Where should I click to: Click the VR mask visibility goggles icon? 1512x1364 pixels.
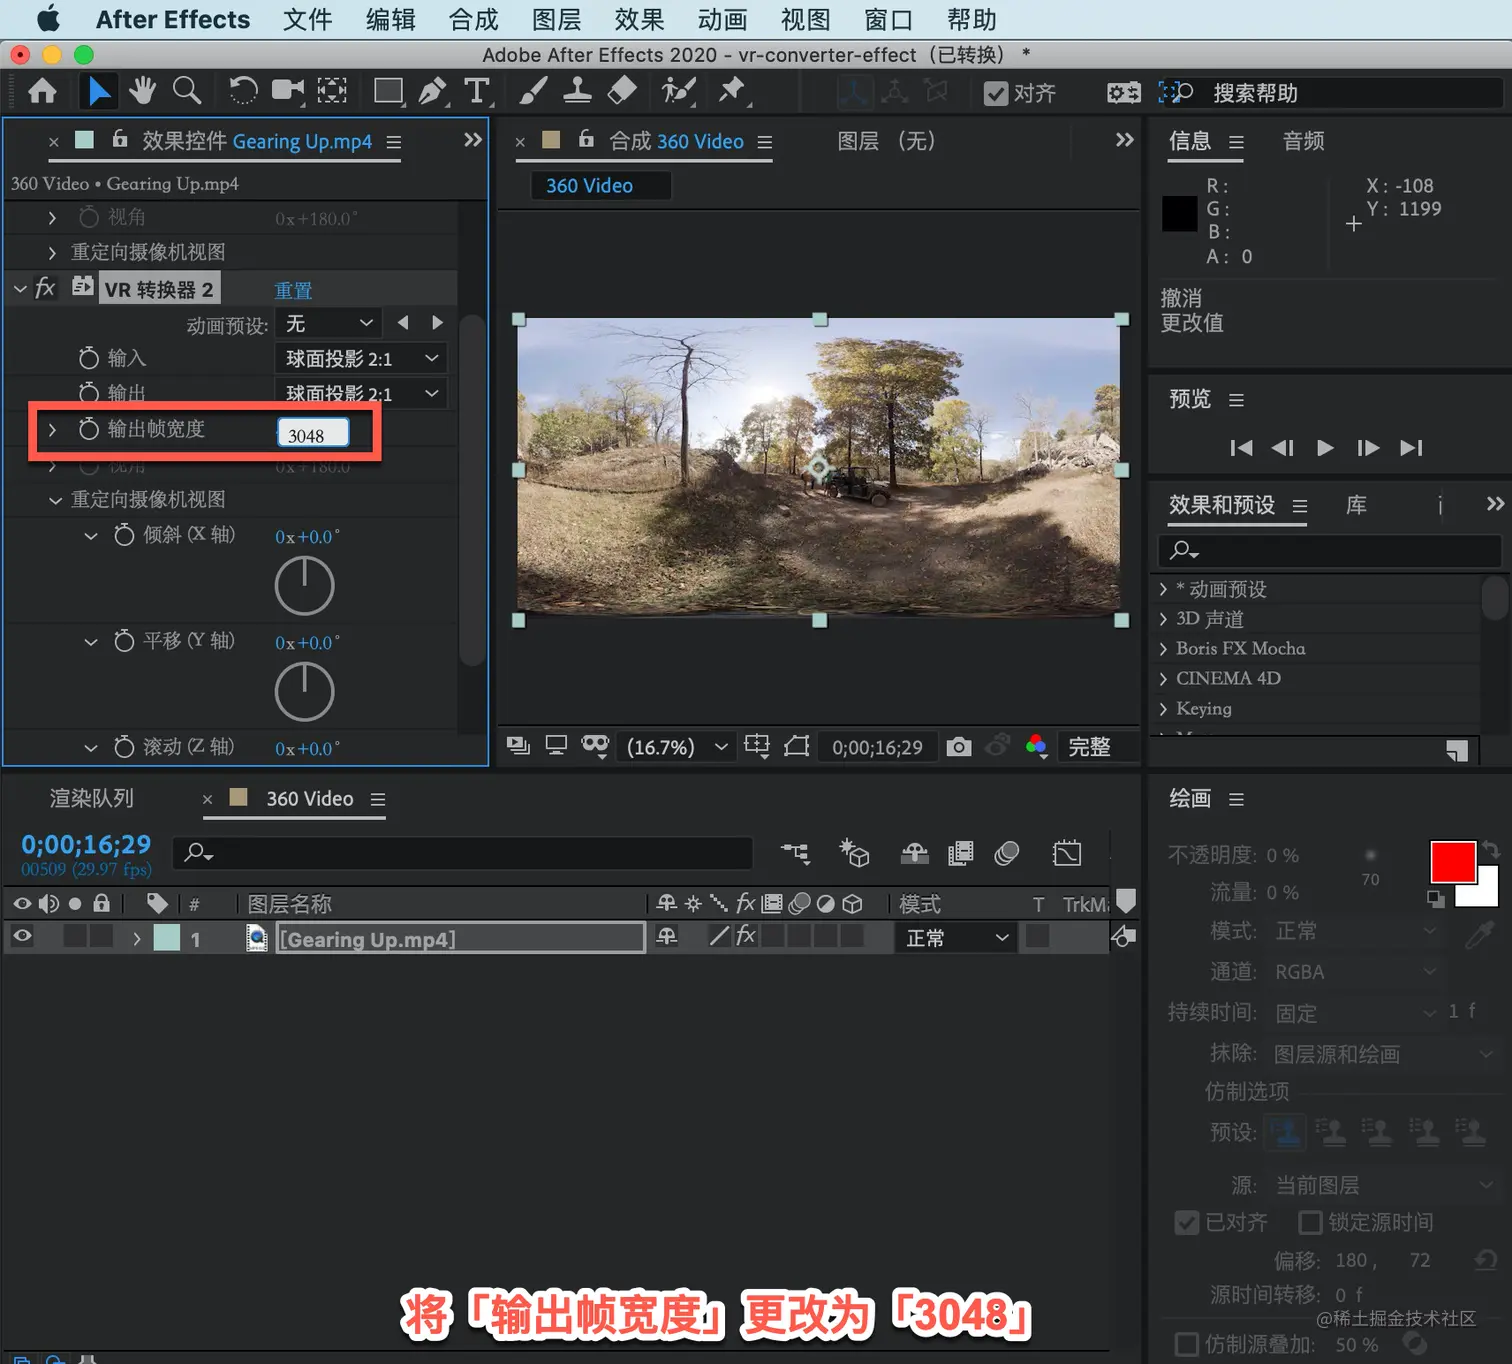tap(596, 747)
